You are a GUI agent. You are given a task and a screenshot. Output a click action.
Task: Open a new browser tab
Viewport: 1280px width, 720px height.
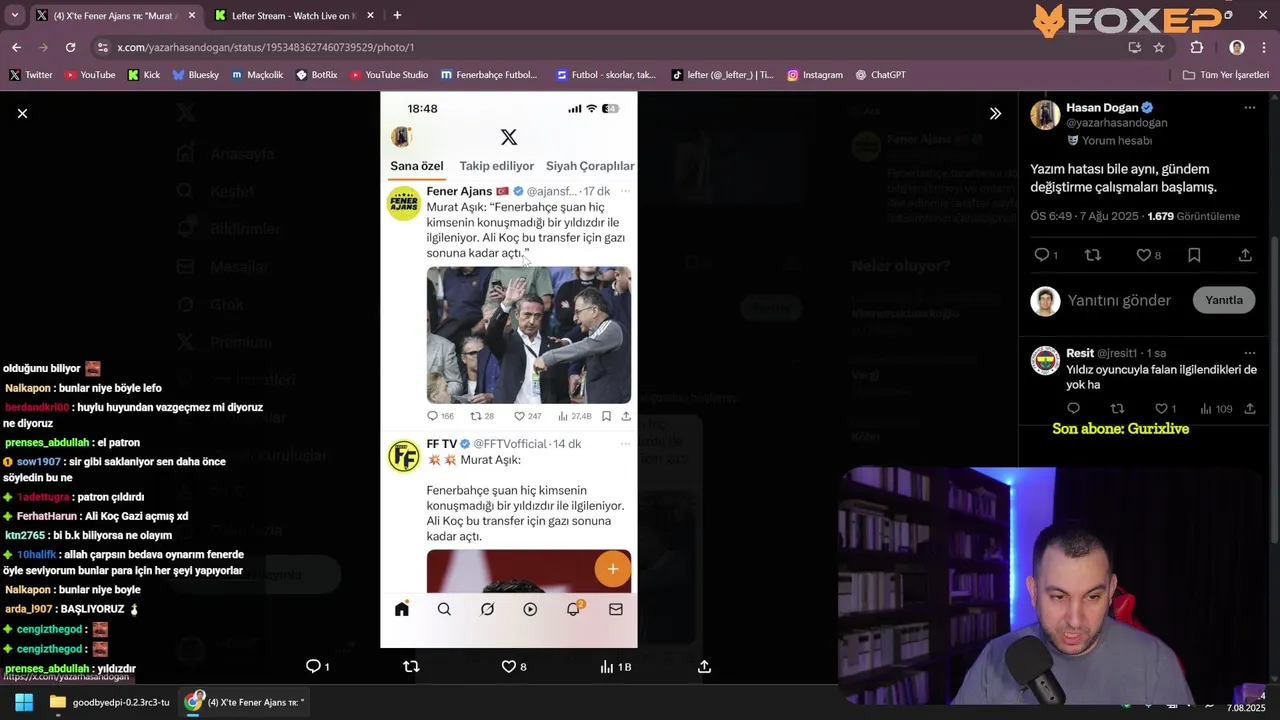click(x=397, y=15)
